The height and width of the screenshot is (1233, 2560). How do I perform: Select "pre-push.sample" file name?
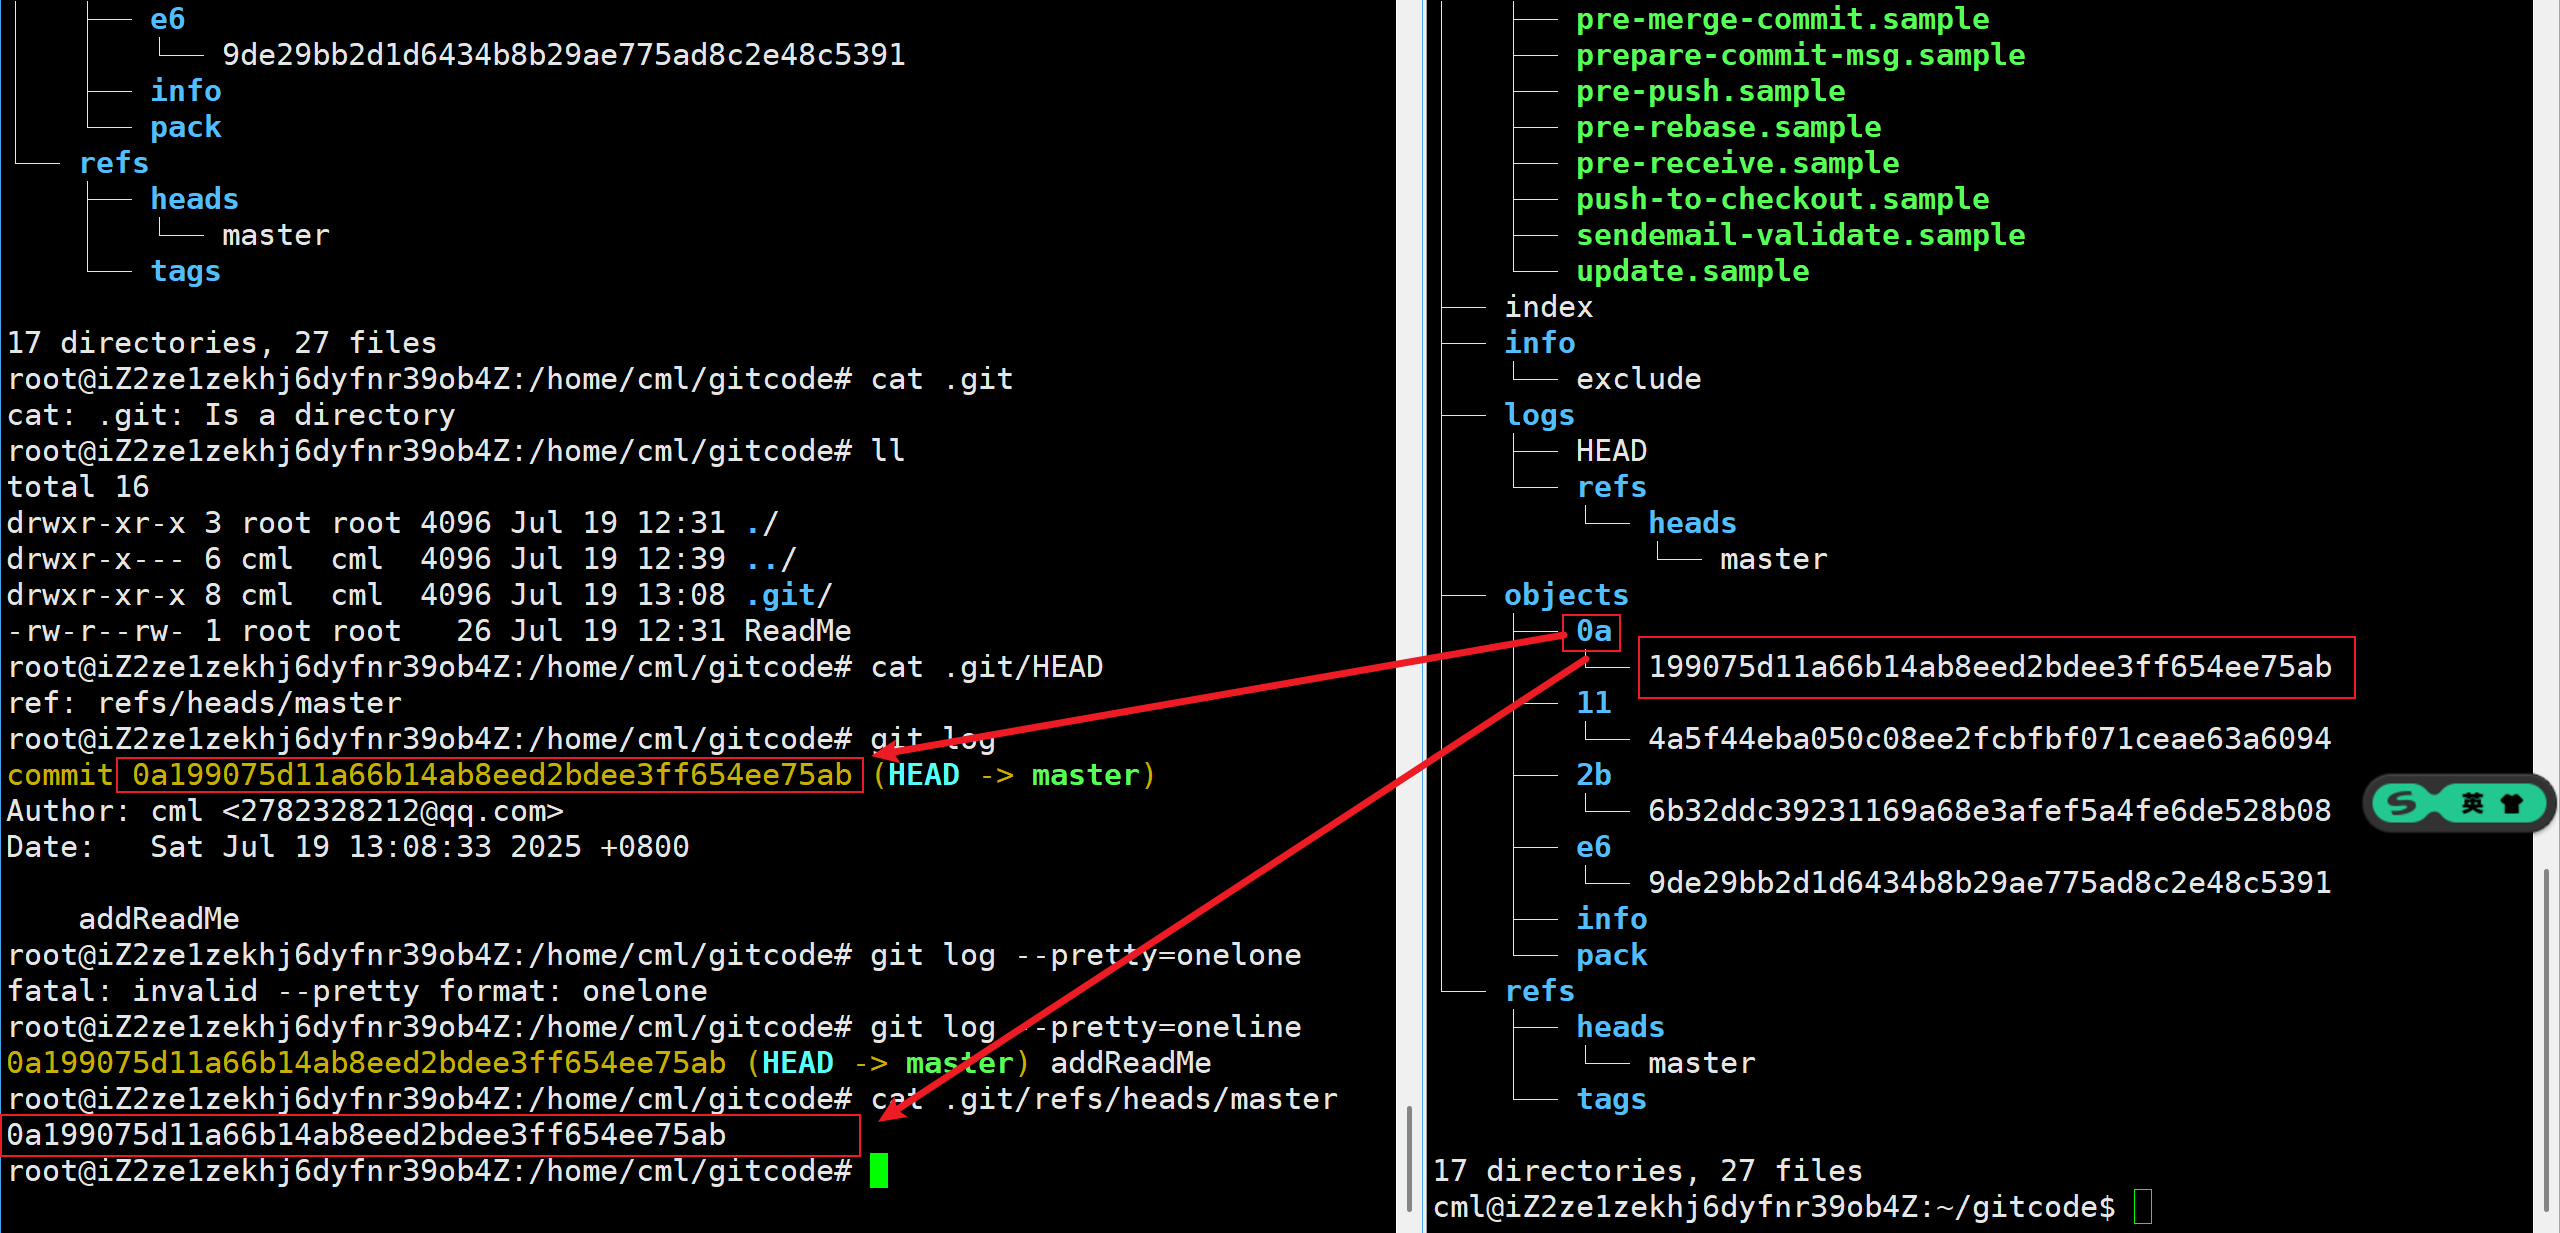coord(1710,91)
